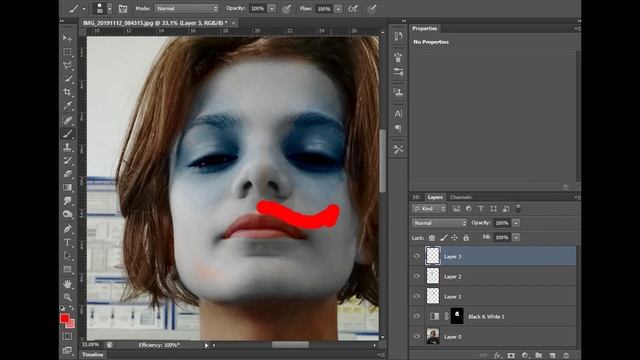Open brush Opacity slider dropdown arrow
The width and height of the screenshot is (640, 360).
coord(272,9)
